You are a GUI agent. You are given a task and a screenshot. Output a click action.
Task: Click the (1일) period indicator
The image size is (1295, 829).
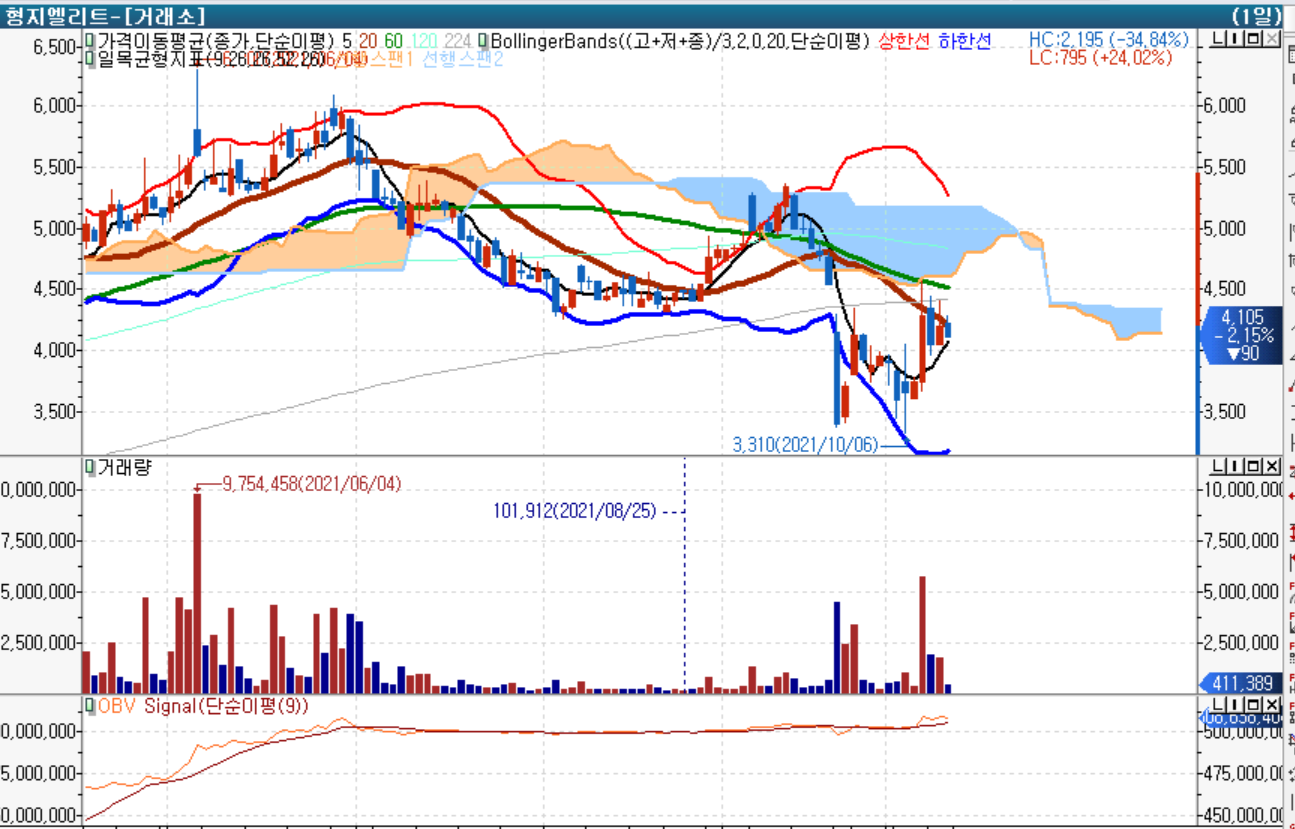coord(1256,15)
